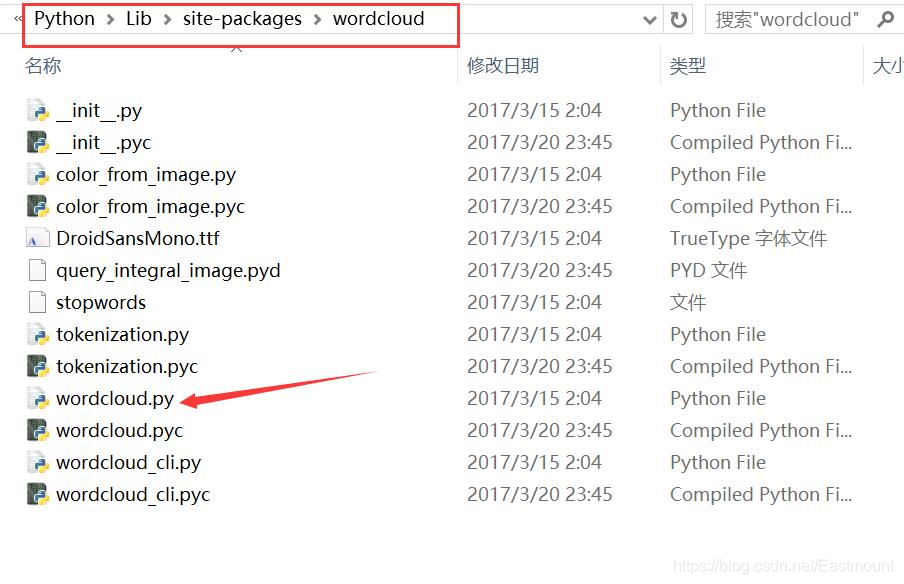The width and height of the screenshot is (904, 584).
Task: Click the __init__.py file icon
Action: click(x=37, y=110)
